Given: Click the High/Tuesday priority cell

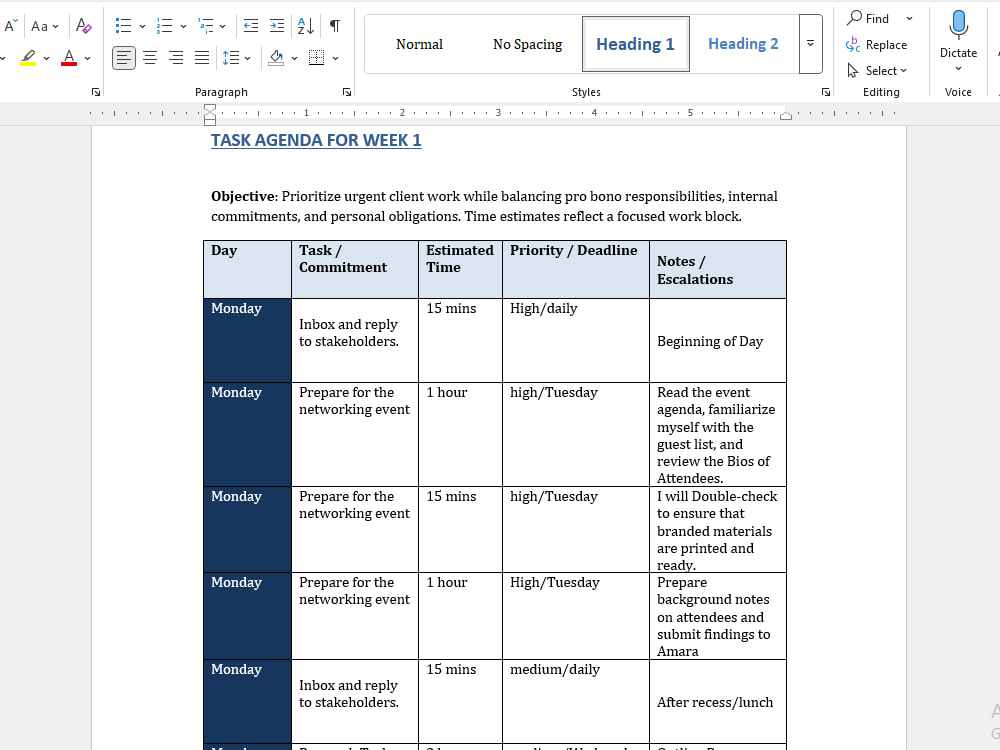Looking at the screenshot, I should tap(575, 616).
